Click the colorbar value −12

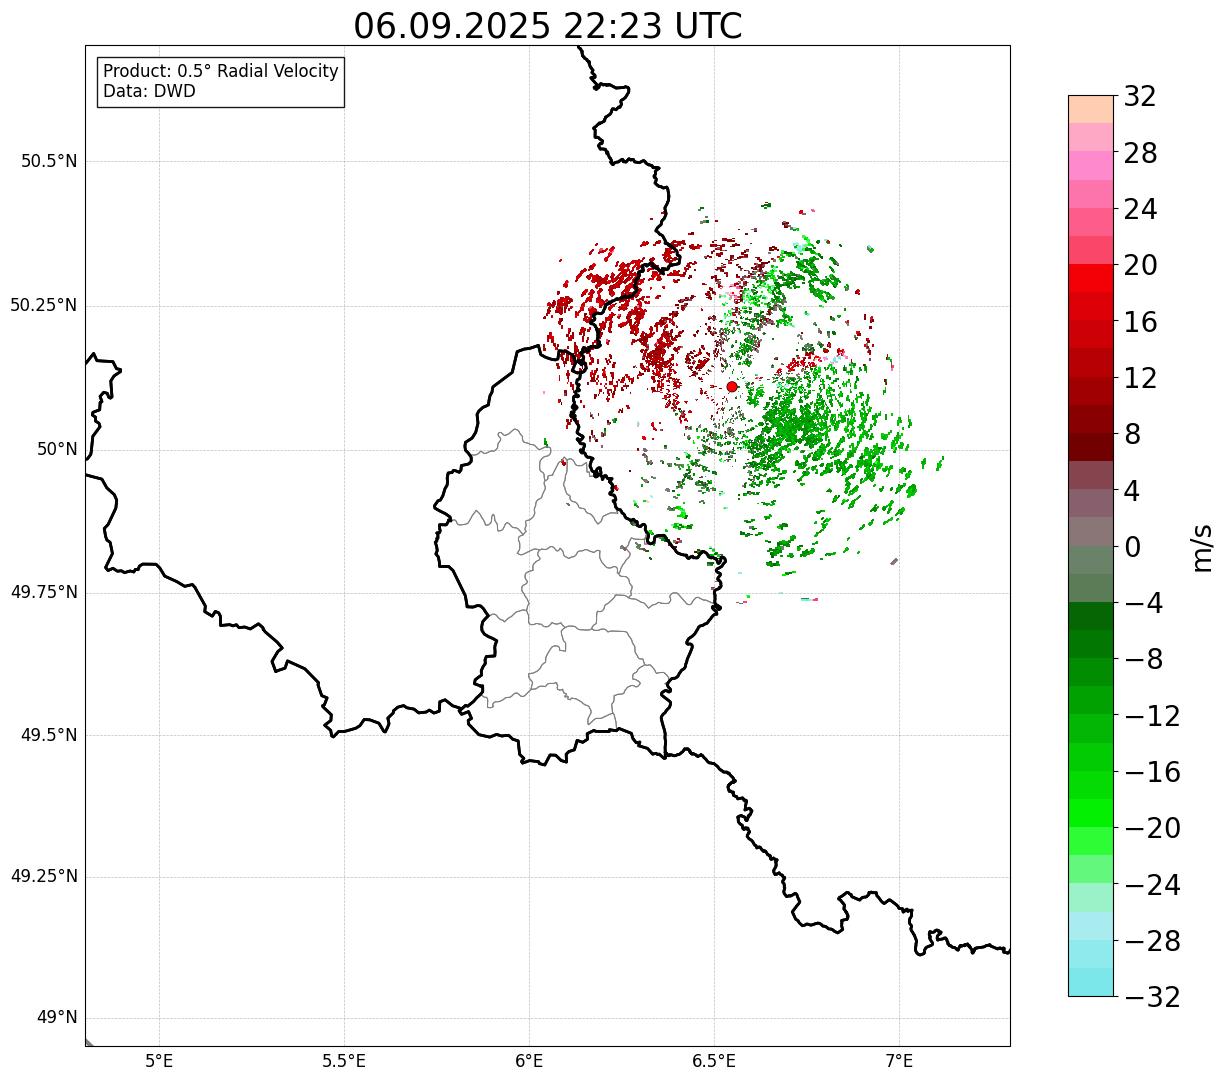point(1152,716)
